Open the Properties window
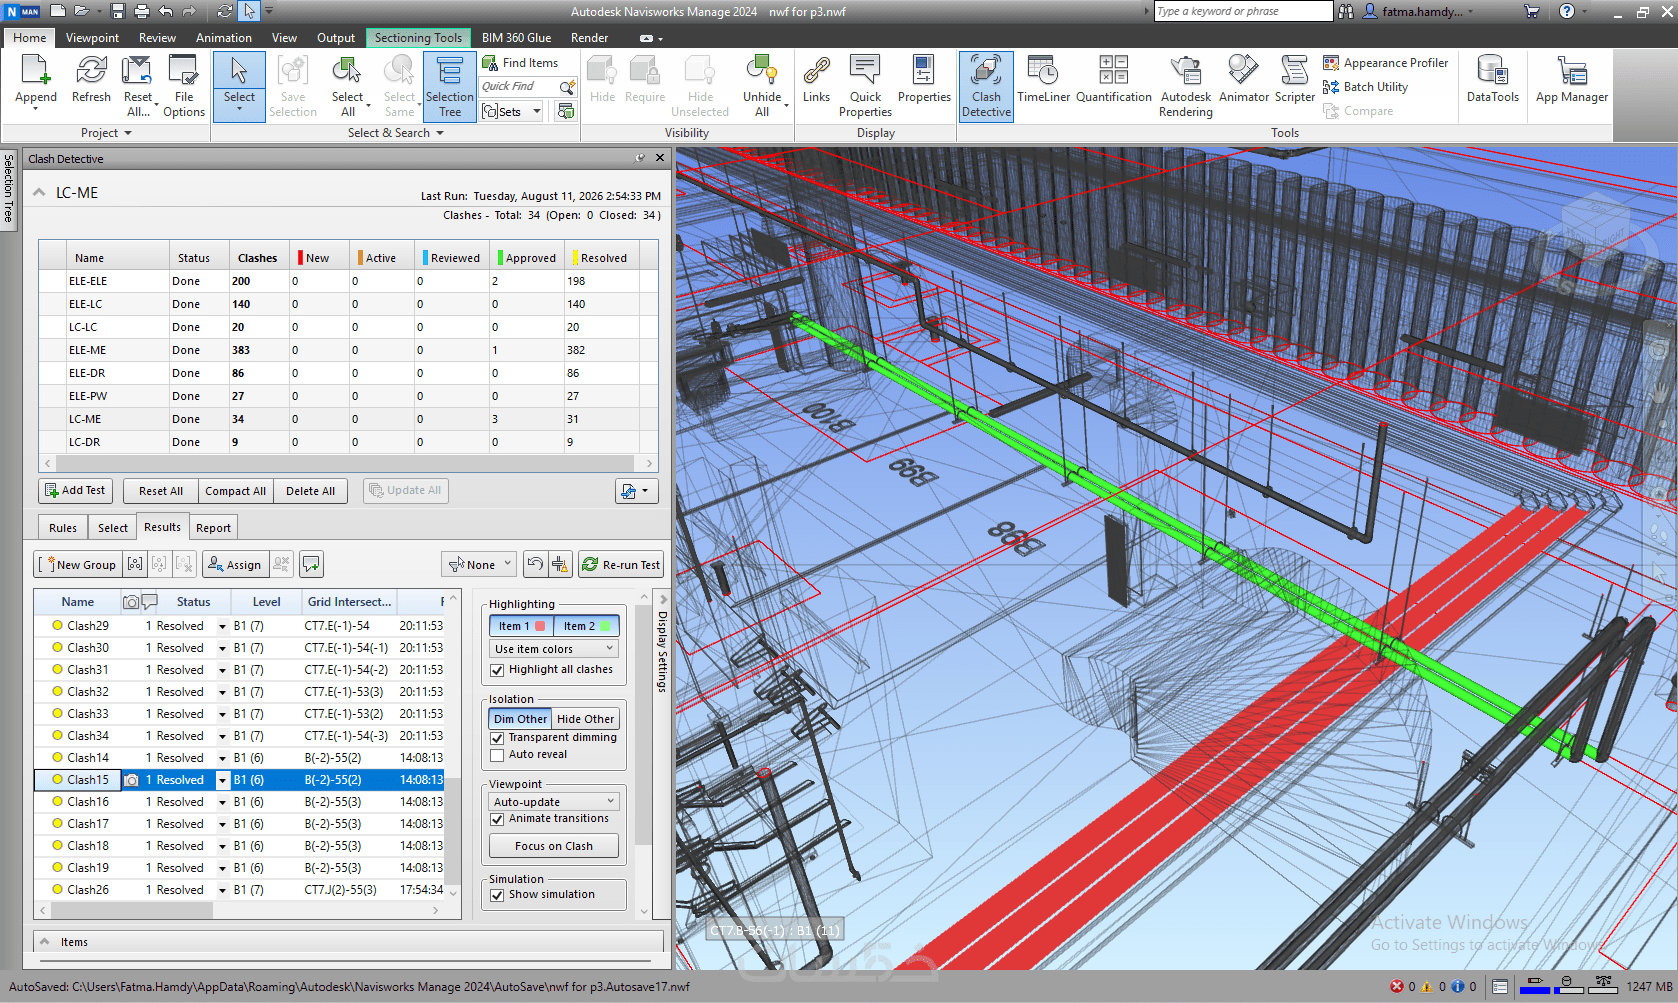 pyautogui.click(x=924, y=80)
